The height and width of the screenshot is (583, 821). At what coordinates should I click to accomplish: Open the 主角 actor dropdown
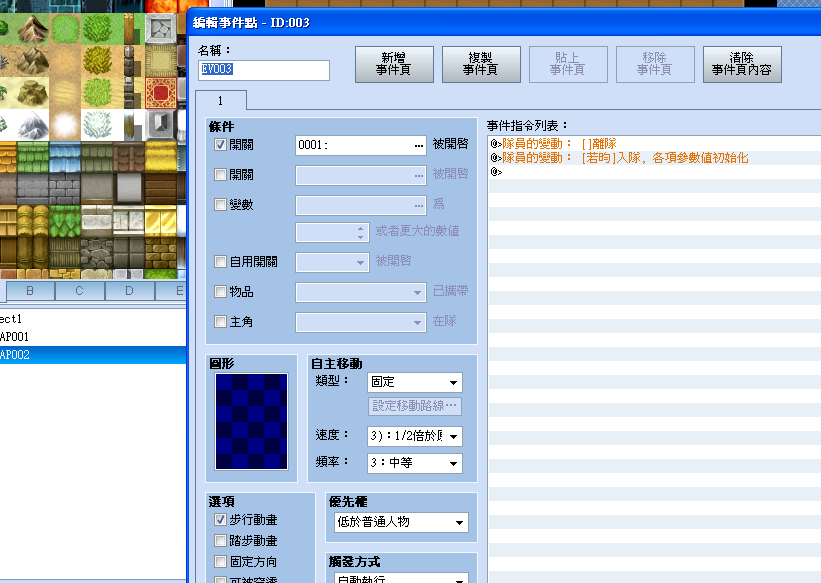[361, 322]
